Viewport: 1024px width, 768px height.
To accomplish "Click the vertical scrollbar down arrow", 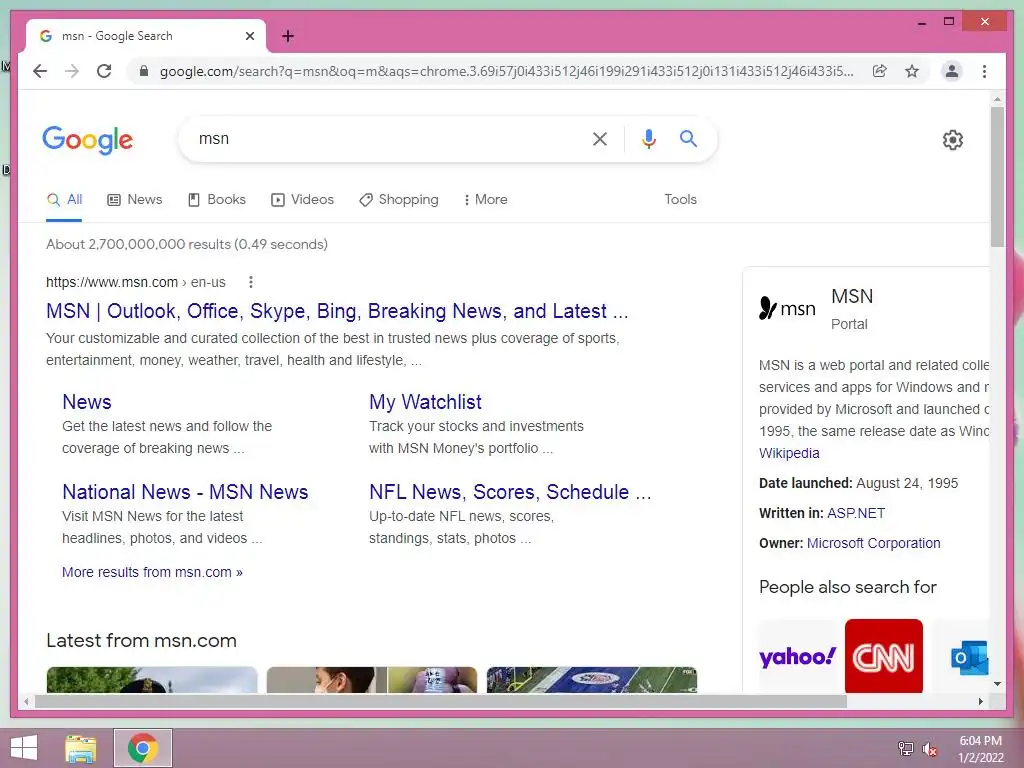I will pyautogui.click(x=997, y=684).
